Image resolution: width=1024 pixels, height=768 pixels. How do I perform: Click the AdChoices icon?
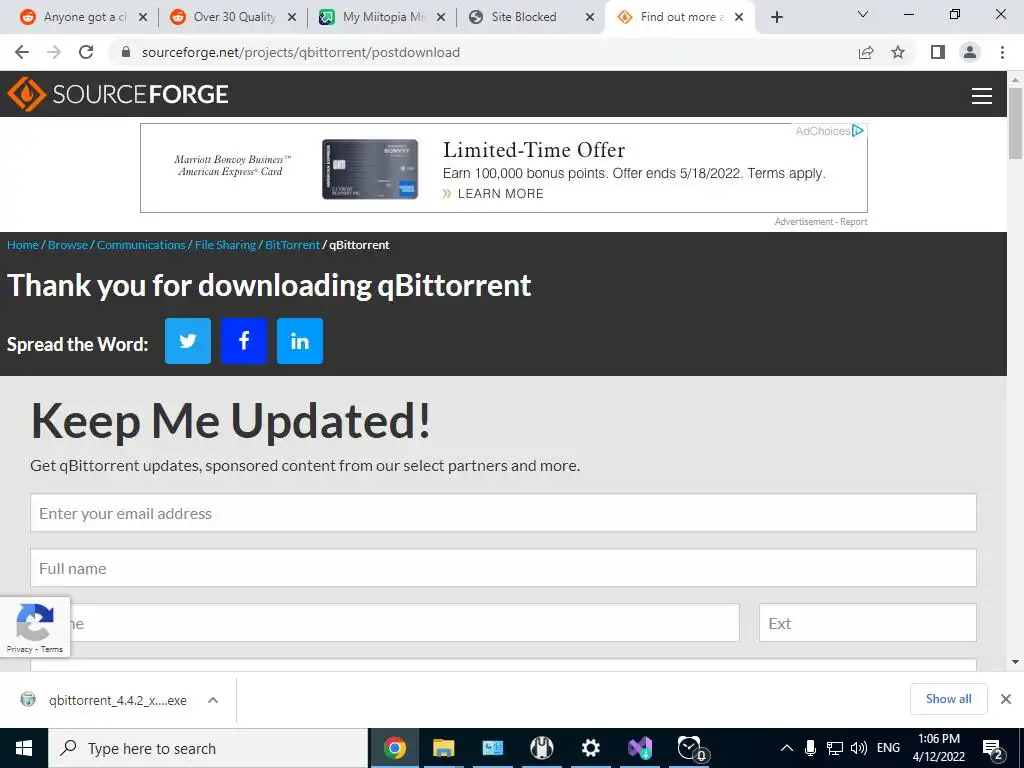pos(858,131)
